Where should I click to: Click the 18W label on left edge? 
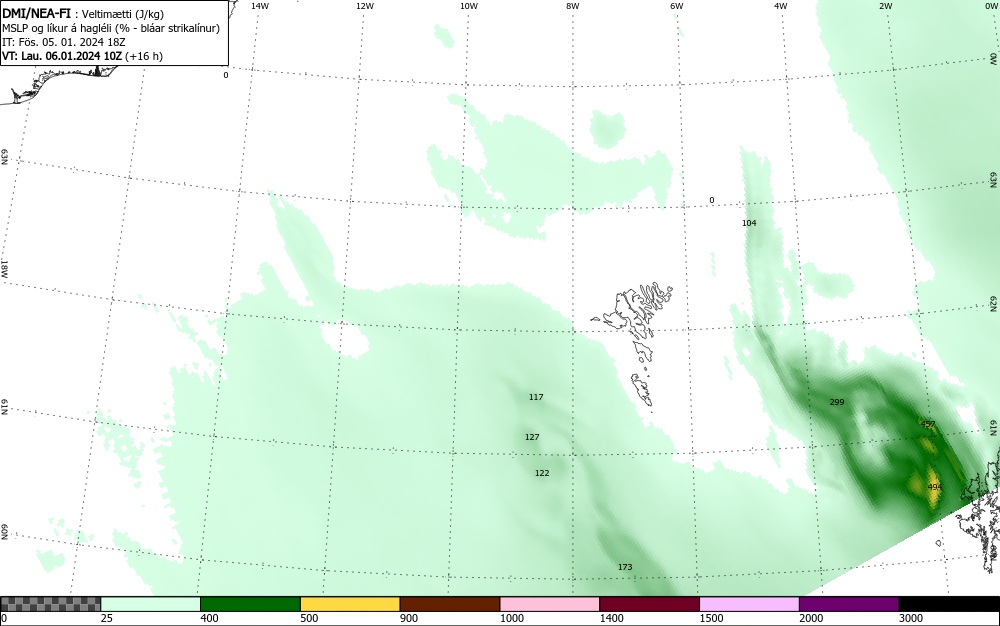click(x=5, y=268)
